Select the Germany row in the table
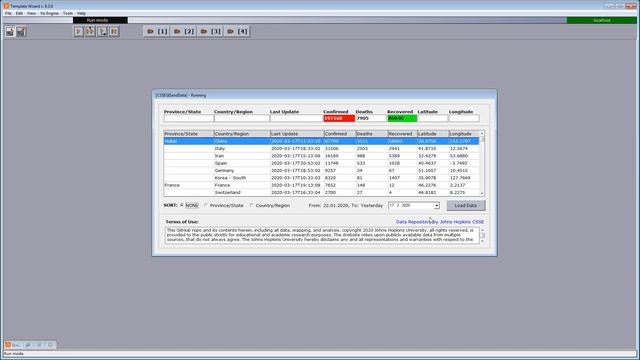 click(x=321, y=171)
